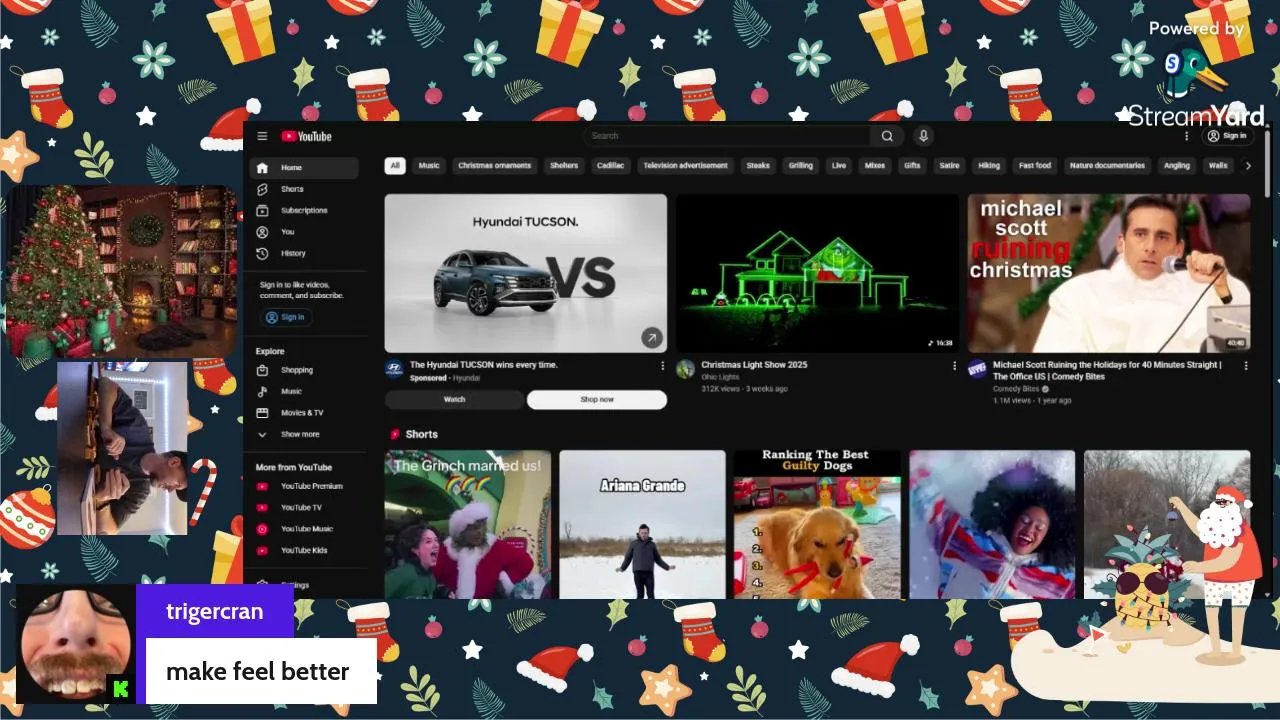The height and width of the screenshot is (720, 1280).
Task: Click the Ohio Lights channel avatar
Action: coord(685,369)
